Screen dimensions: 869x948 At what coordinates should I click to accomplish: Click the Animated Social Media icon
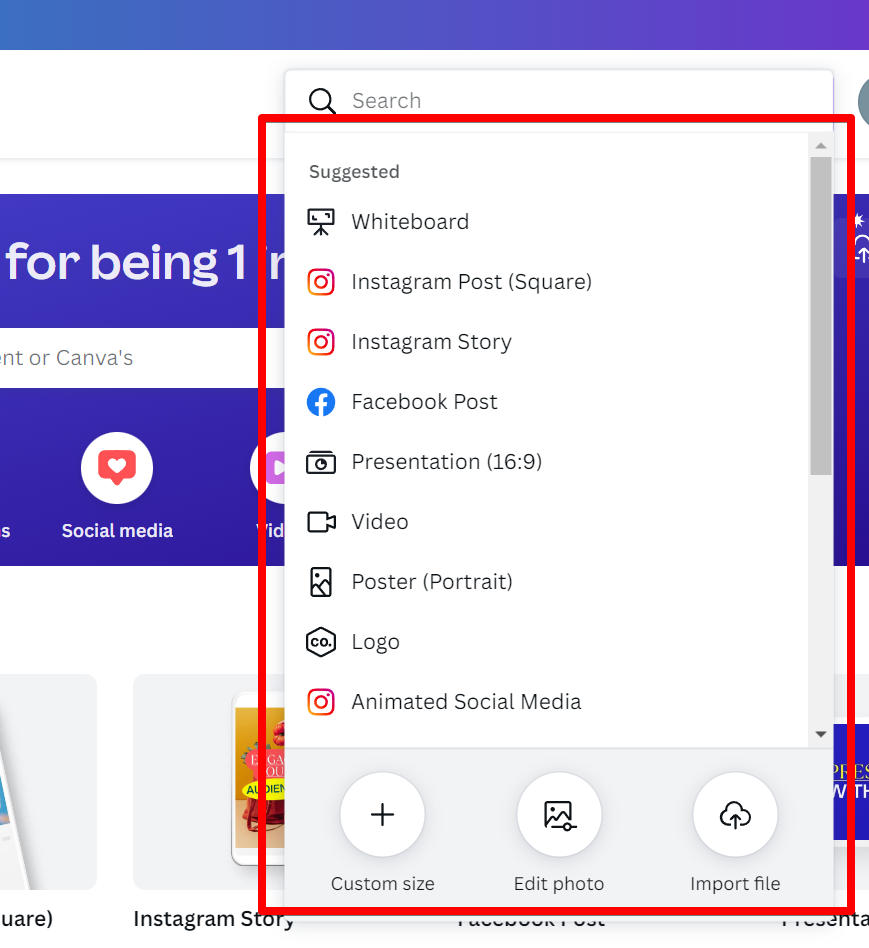pyautogui.click(x=321, y=702)
